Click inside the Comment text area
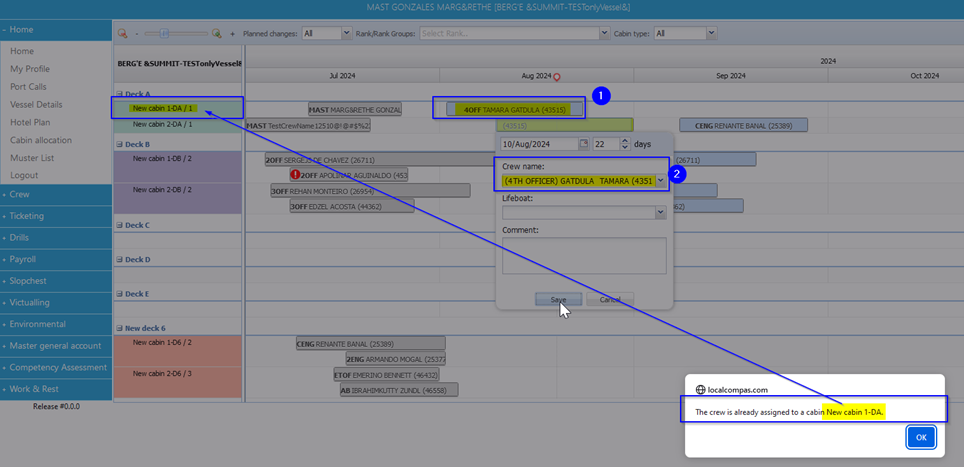The height and width of the screenshot is (467, 964). pos(584,255)
